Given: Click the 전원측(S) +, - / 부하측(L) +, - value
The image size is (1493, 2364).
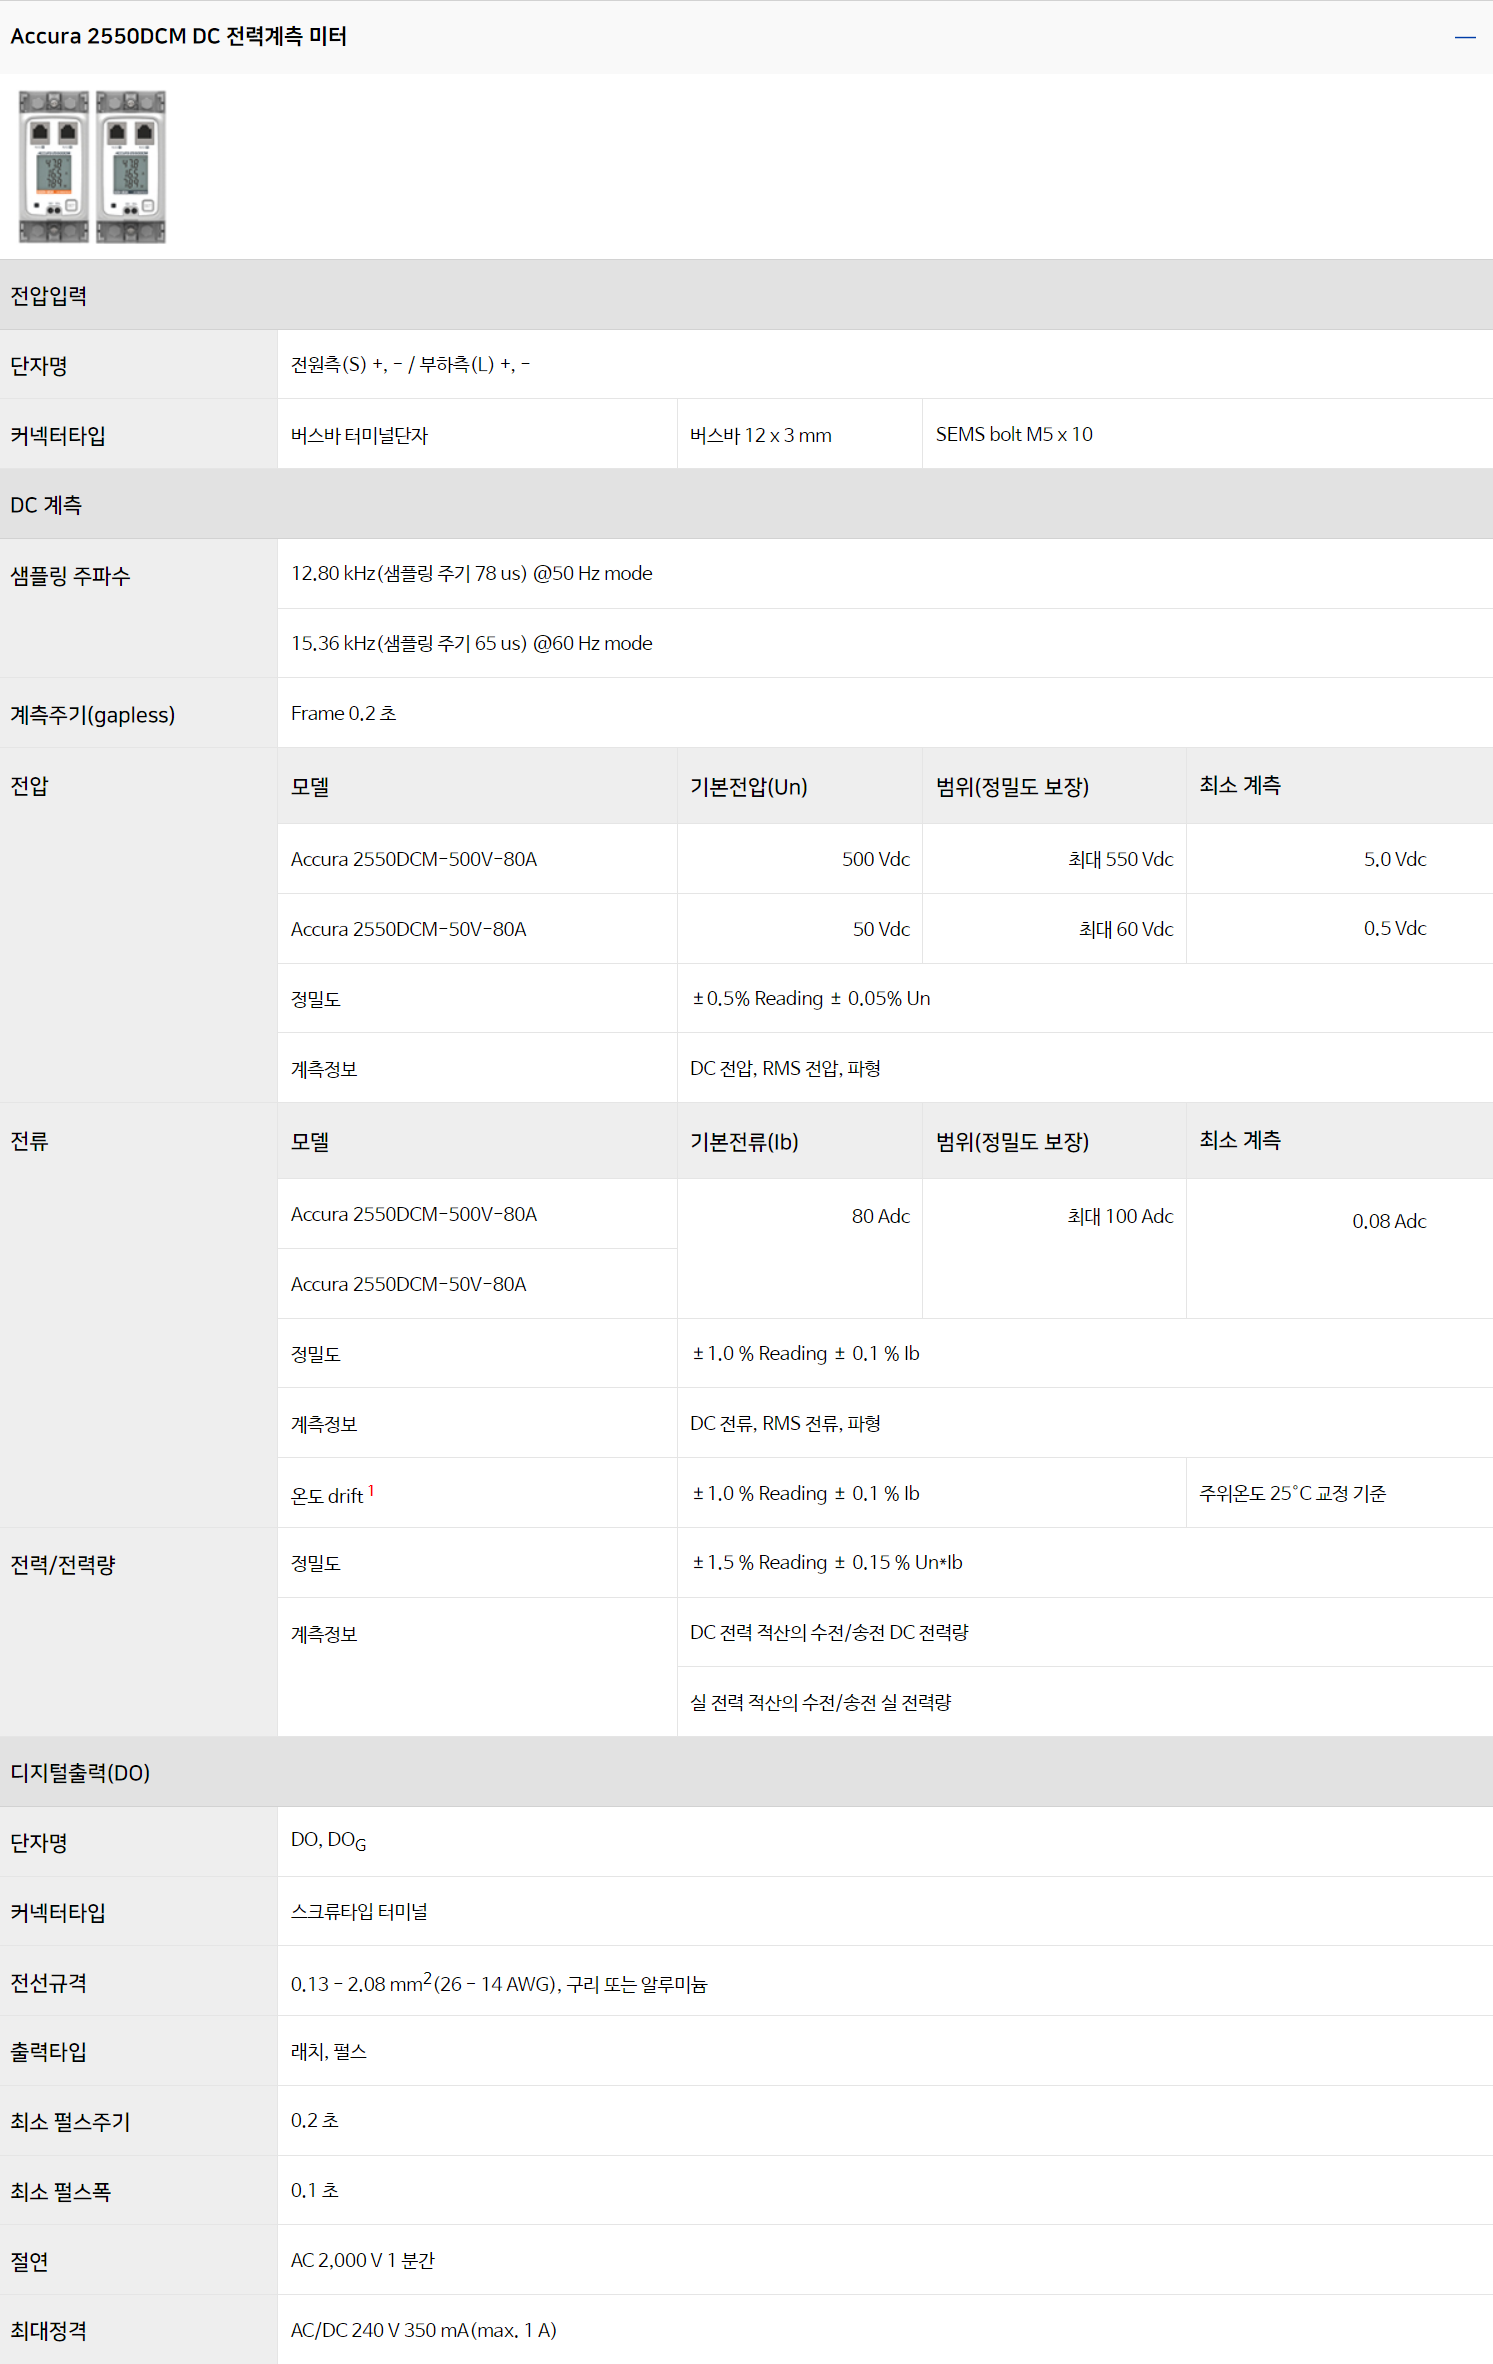Looking at the screenshot, I should (x=410, y=365).
